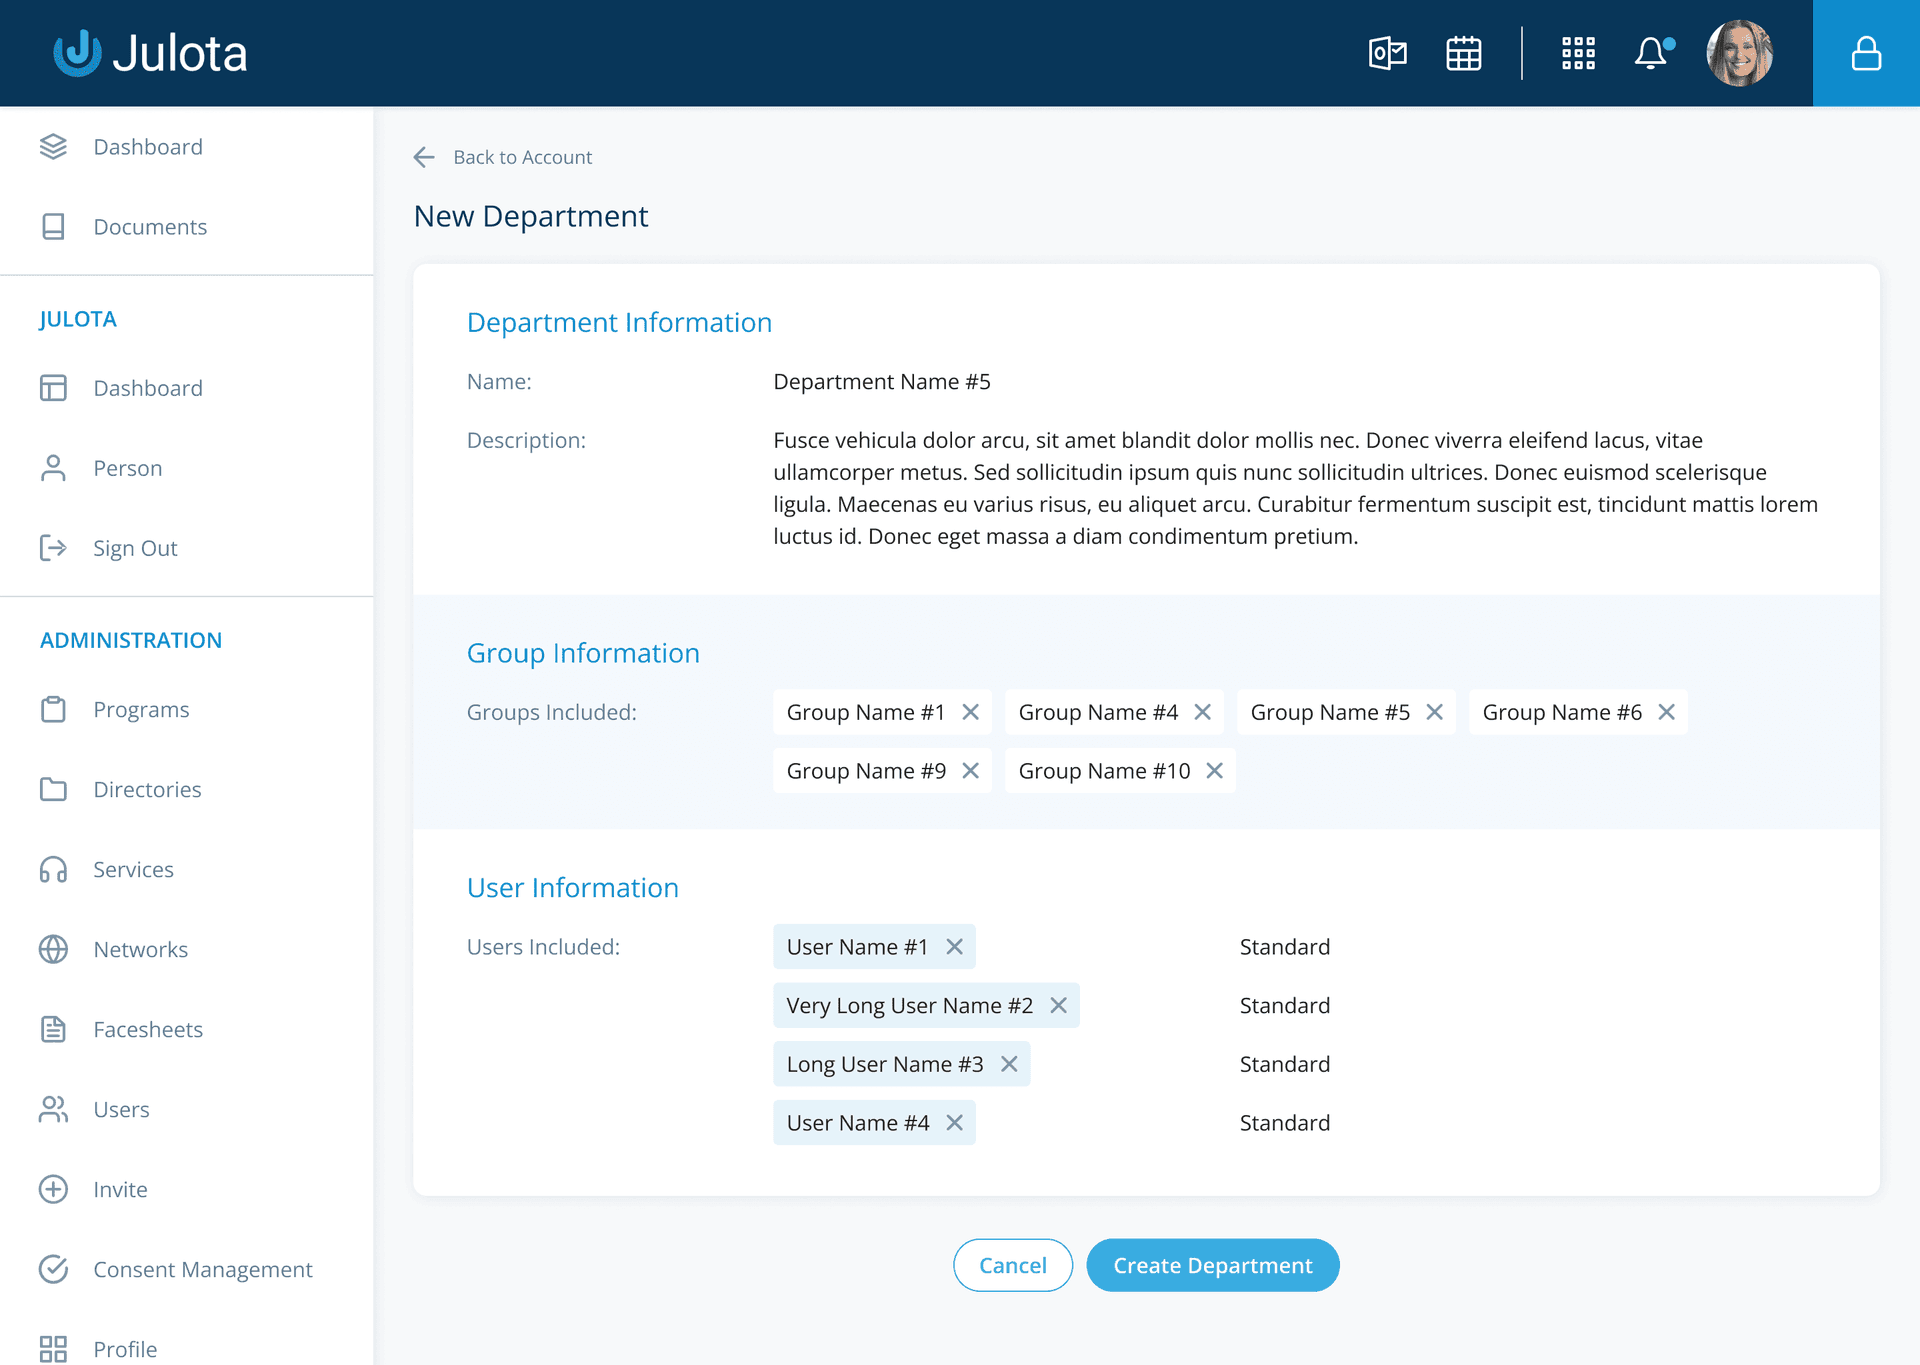Open the calendar/schedule icon
Image resolution: width=1920 pixels, height=1365 pixels.
(x=1464, y=53)
